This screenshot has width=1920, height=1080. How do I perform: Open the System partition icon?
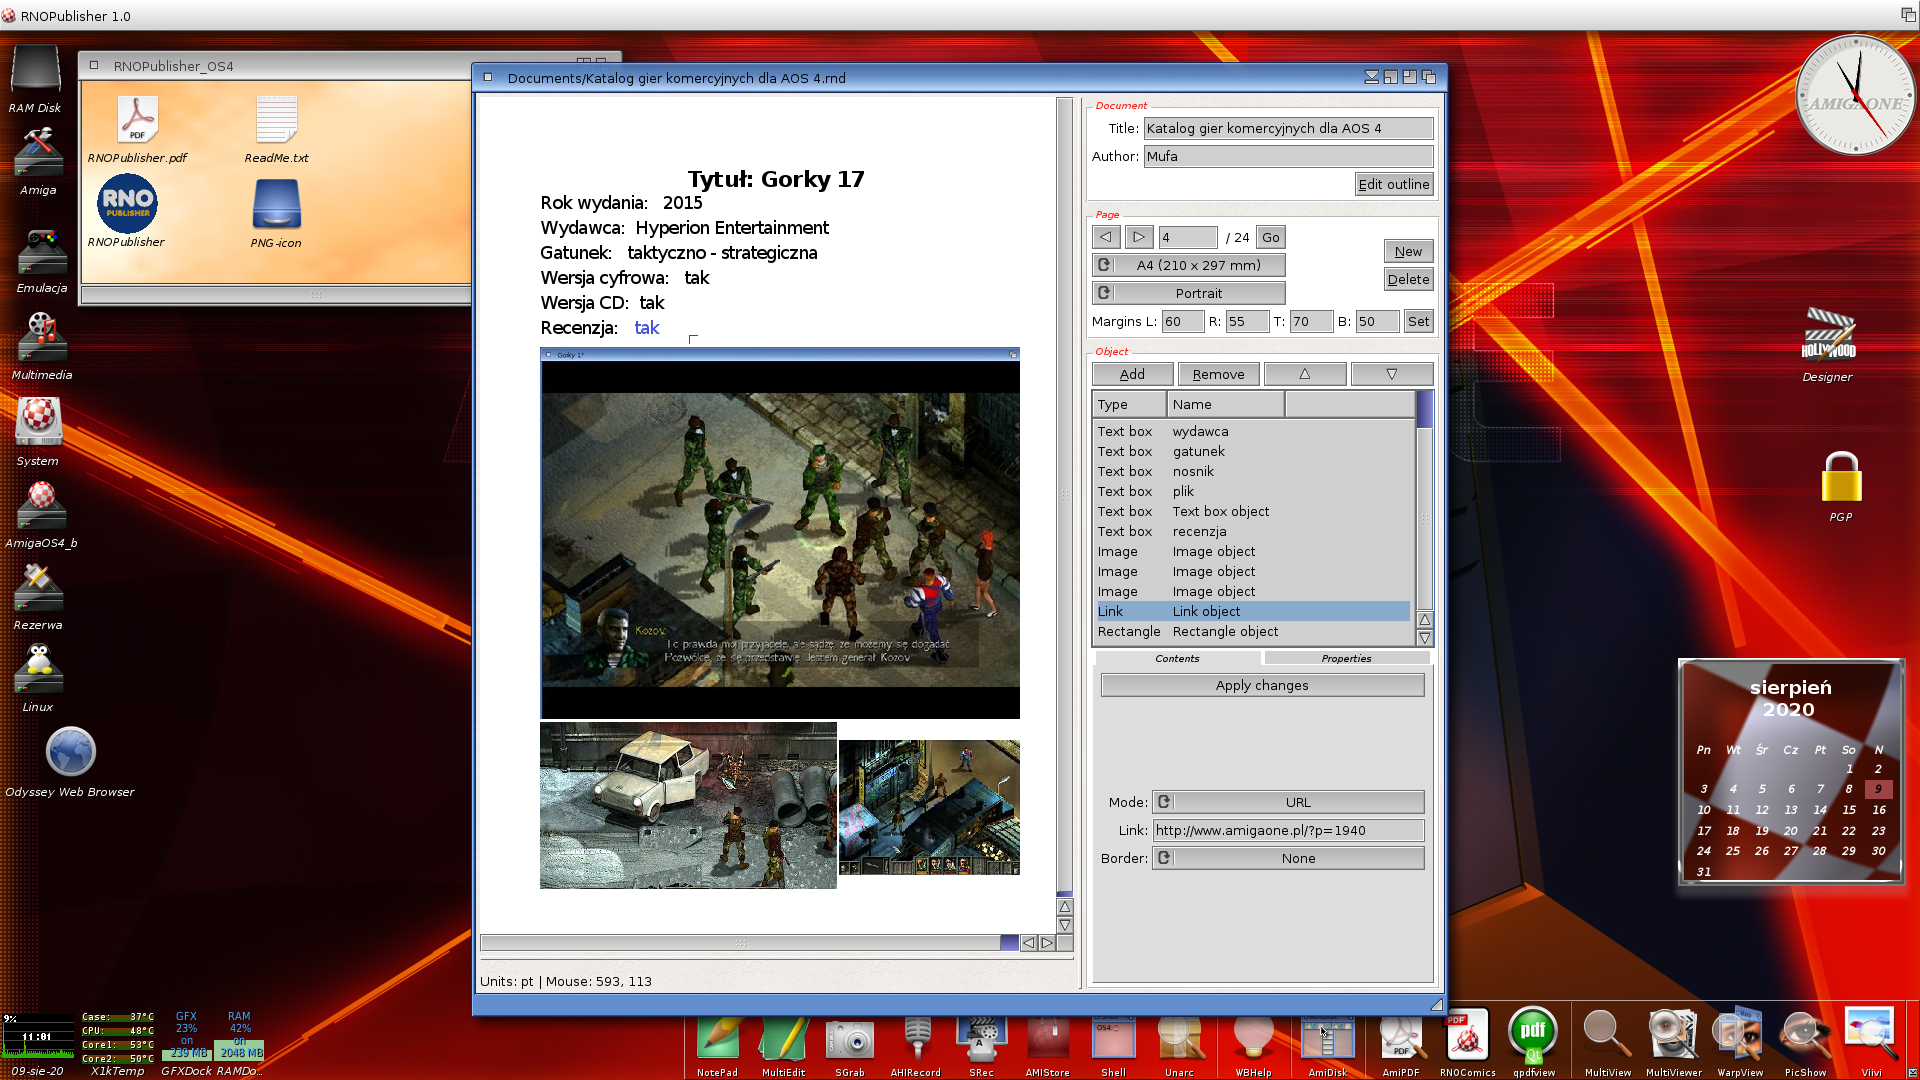click(38, 422)
